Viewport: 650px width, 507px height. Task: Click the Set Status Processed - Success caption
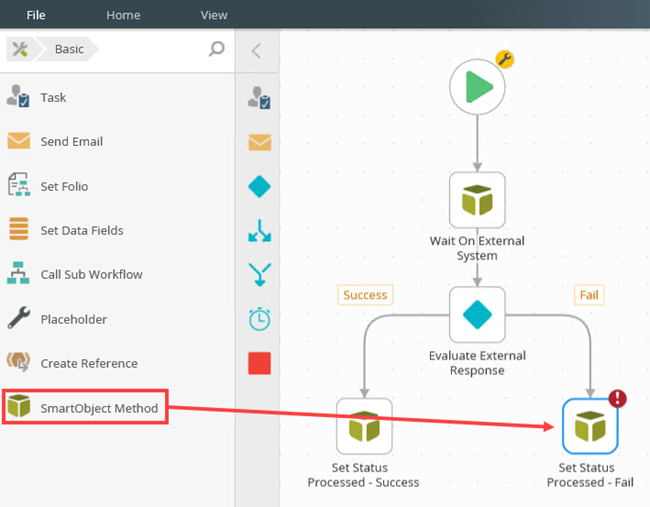(363, 475)
